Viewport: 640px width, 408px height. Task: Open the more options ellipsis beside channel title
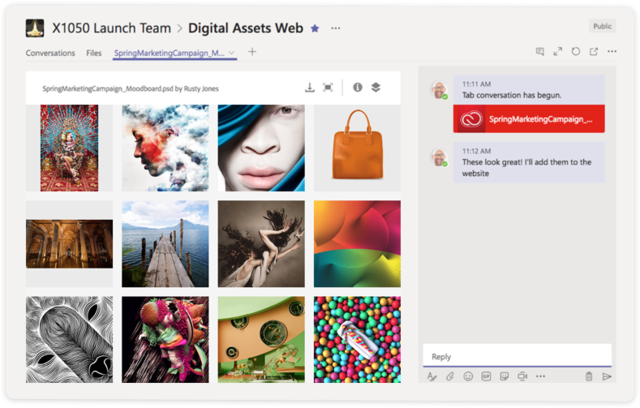[336, 28]
